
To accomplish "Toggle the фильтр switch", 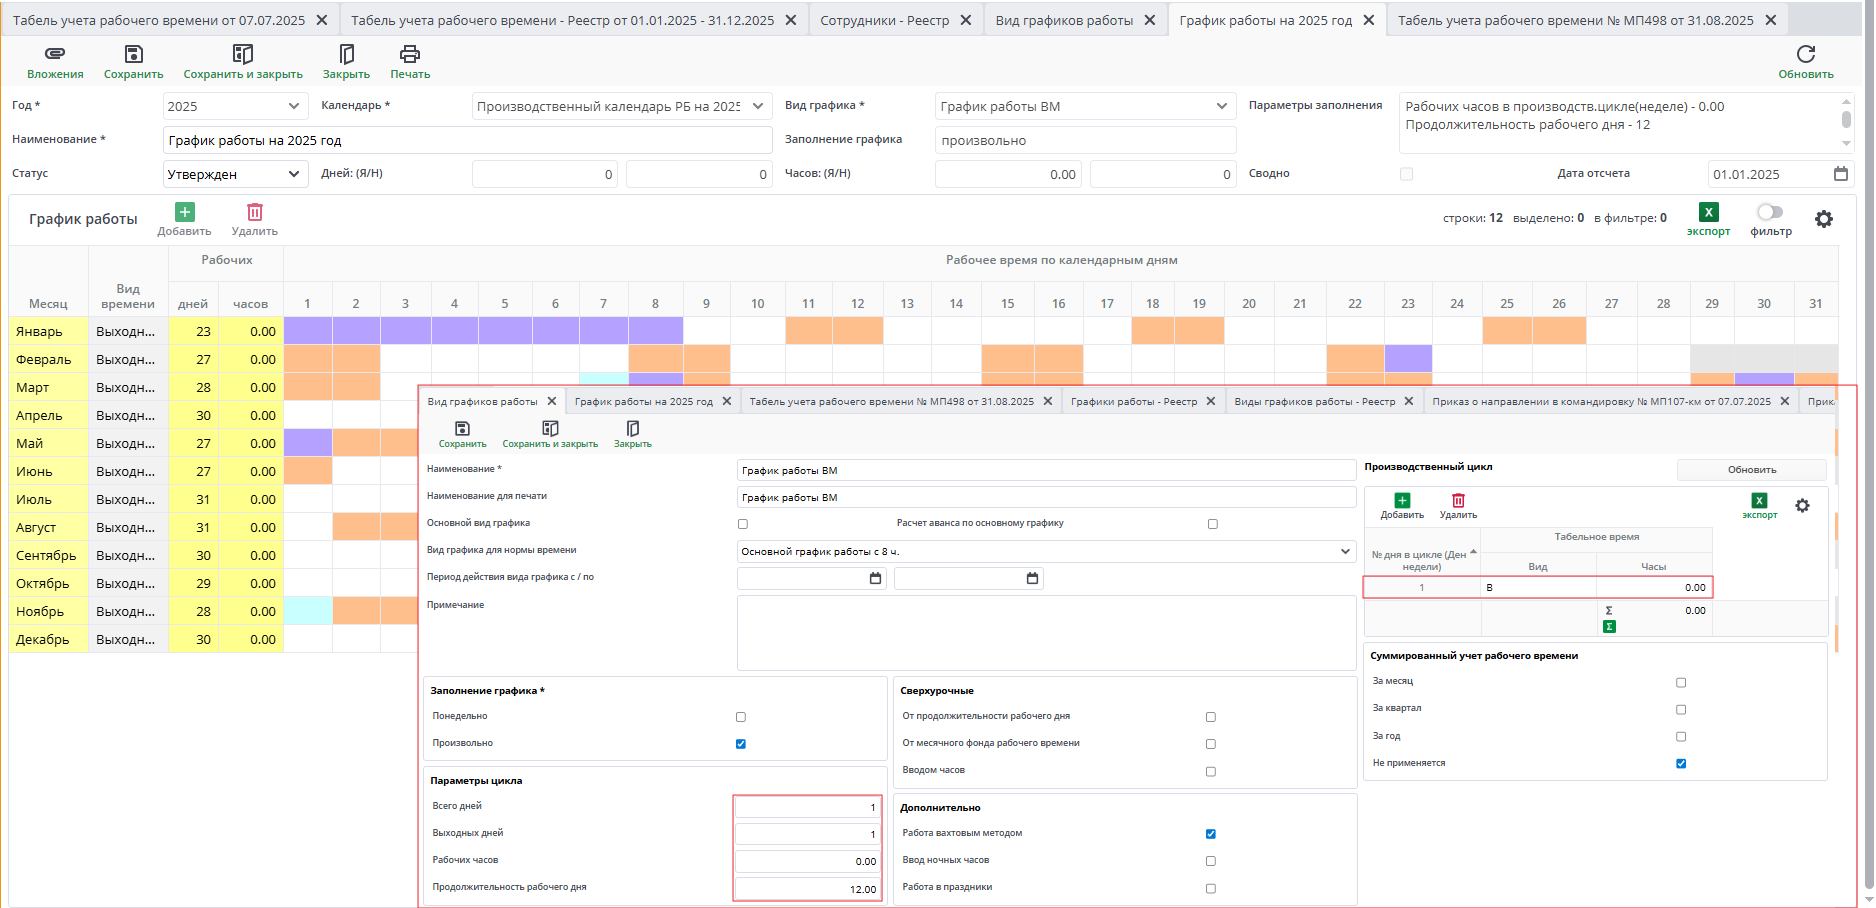I will 1770,212.
